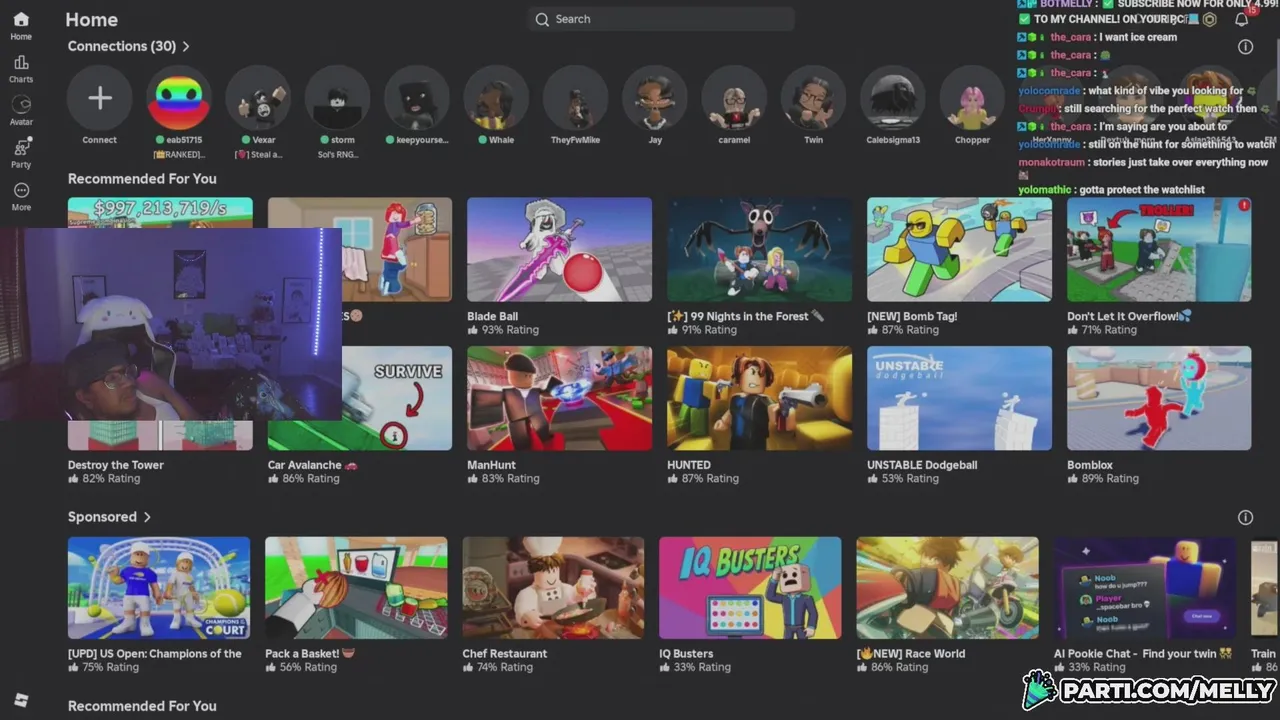Click the '53% Rating' under UNSTABLE Dodgeball

coord(910,479)
